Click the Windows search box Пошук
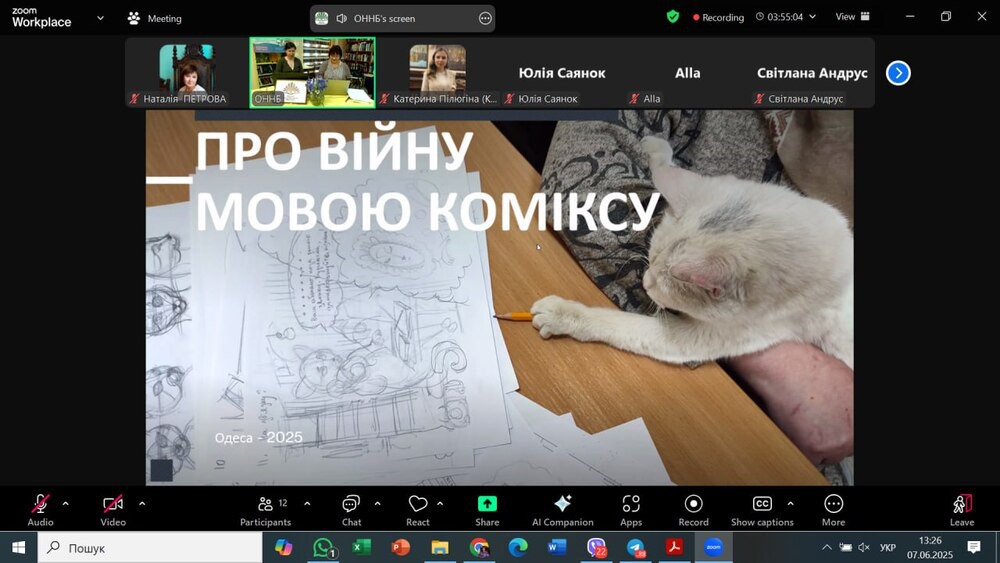Screen dimensions: 1000x563 (150, 548)
